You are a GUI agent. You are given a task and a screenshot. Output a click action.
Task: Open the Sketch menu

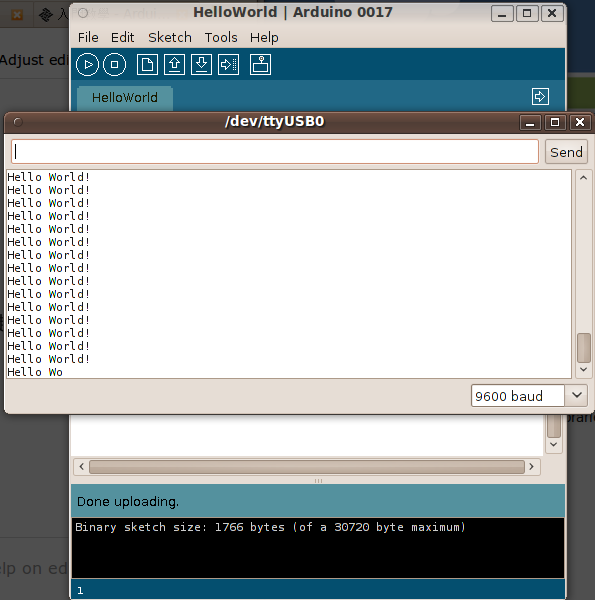170,38
